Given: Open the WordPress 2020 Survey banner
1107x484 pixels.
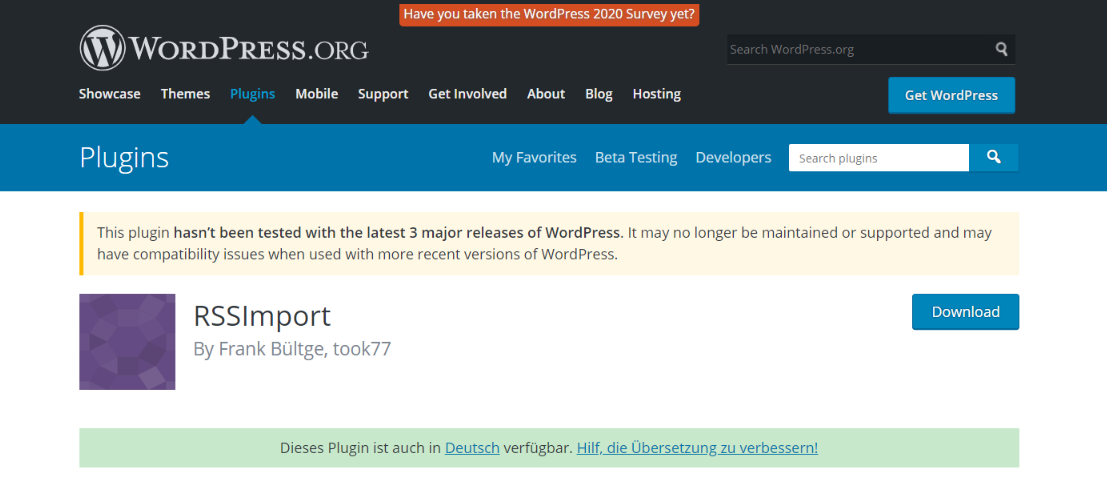Looking at the screenshot, I should coord(549,13).
